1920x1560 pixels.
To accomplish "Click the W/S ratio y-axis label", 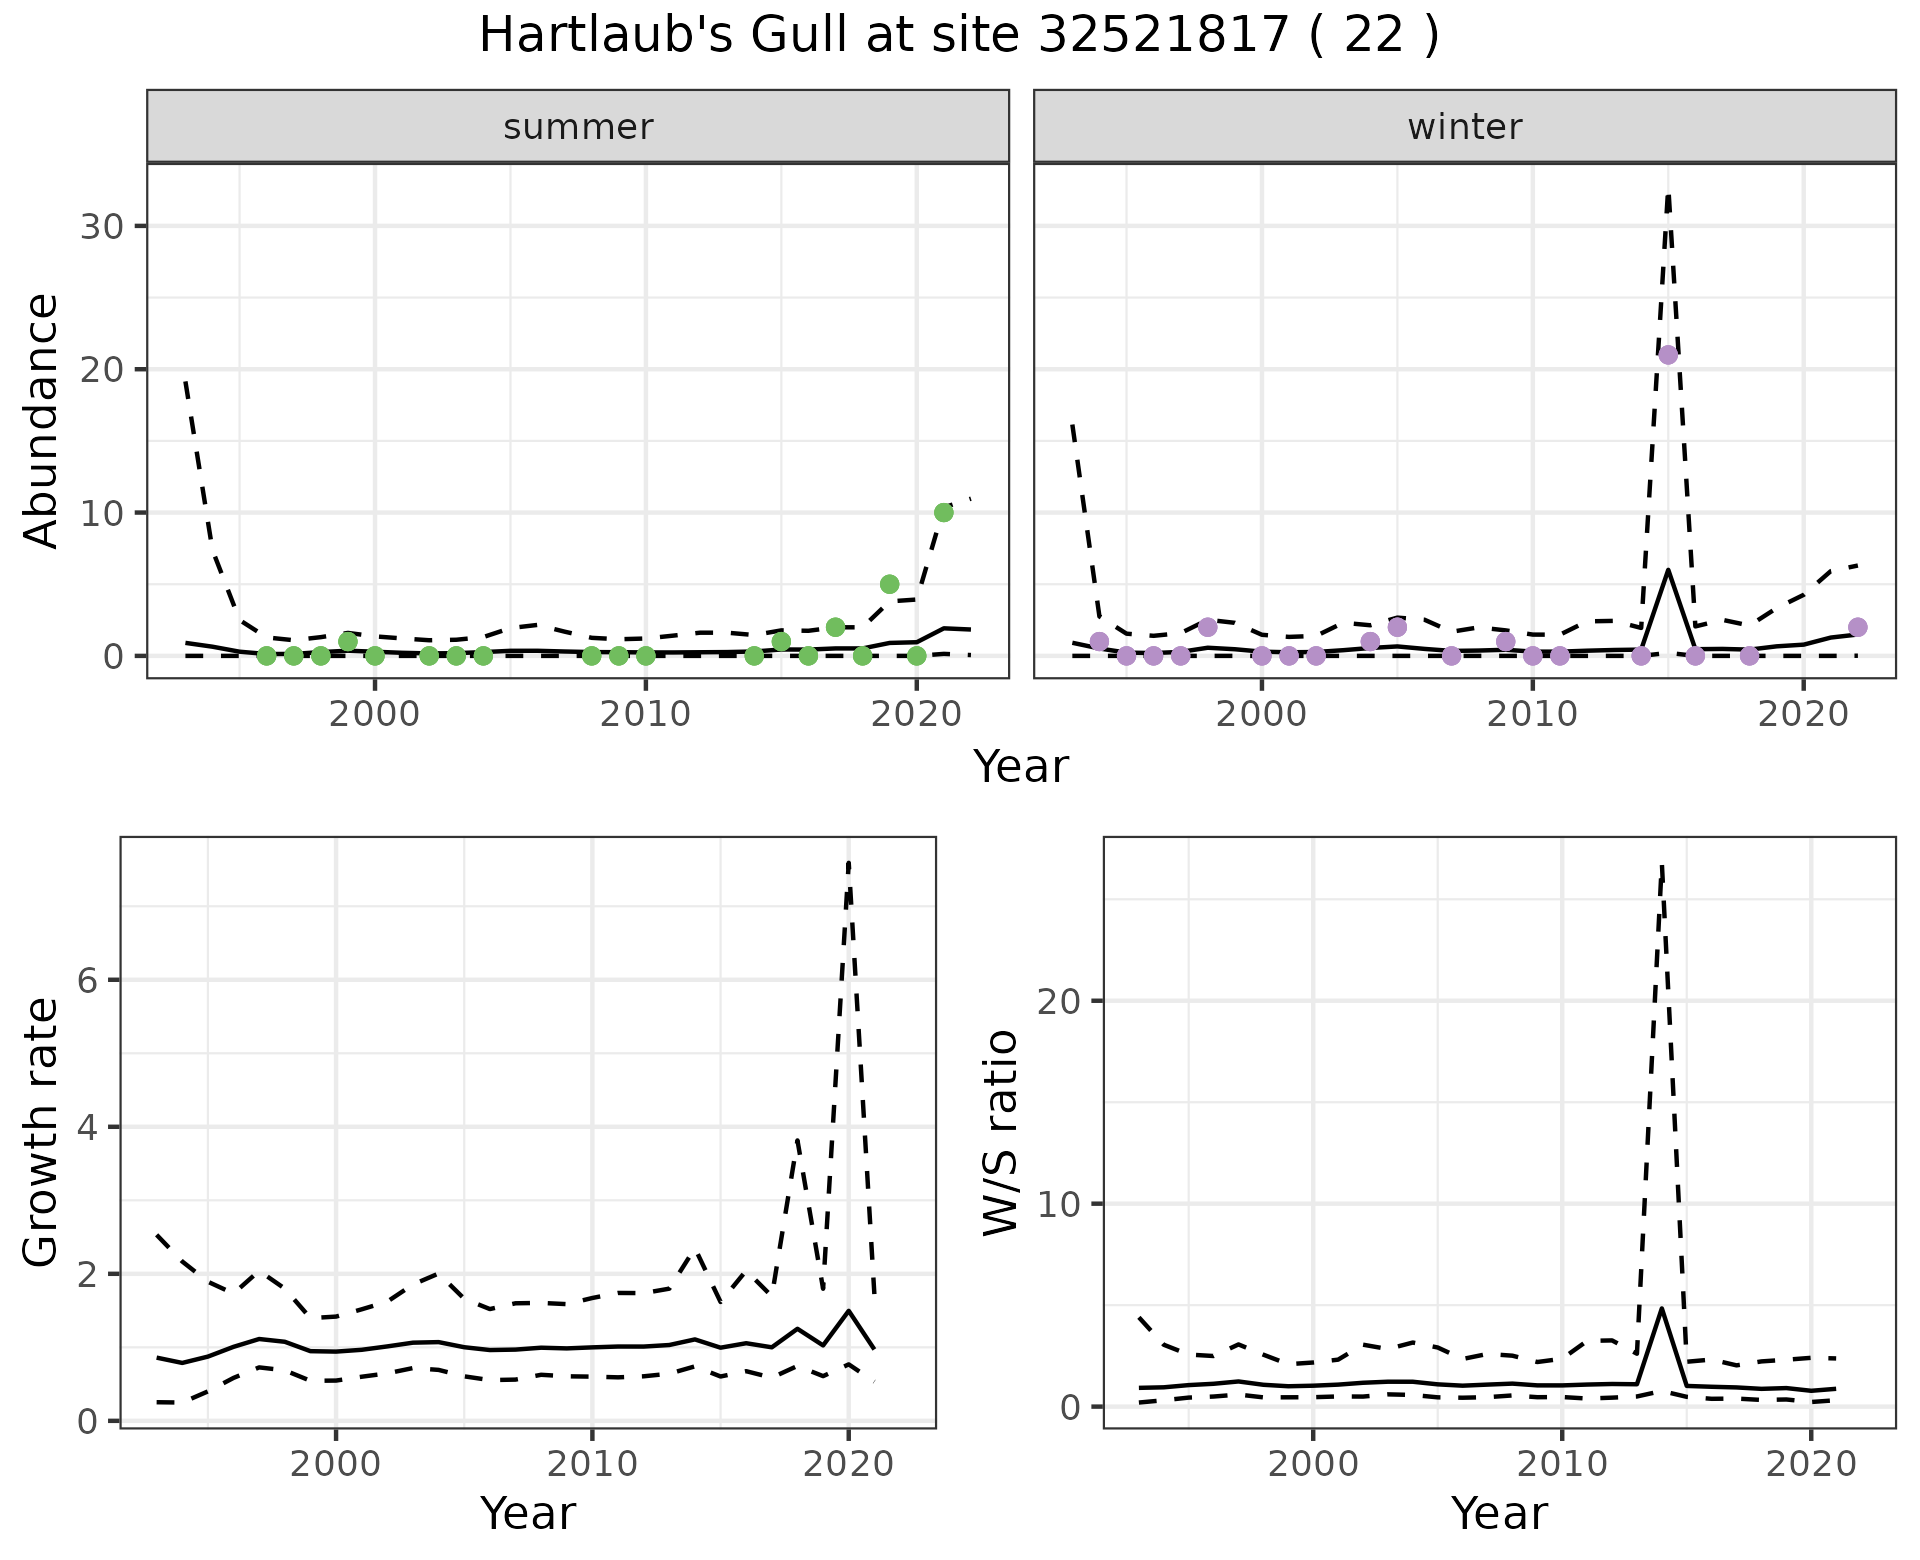I will (x=1000, y=1133).
